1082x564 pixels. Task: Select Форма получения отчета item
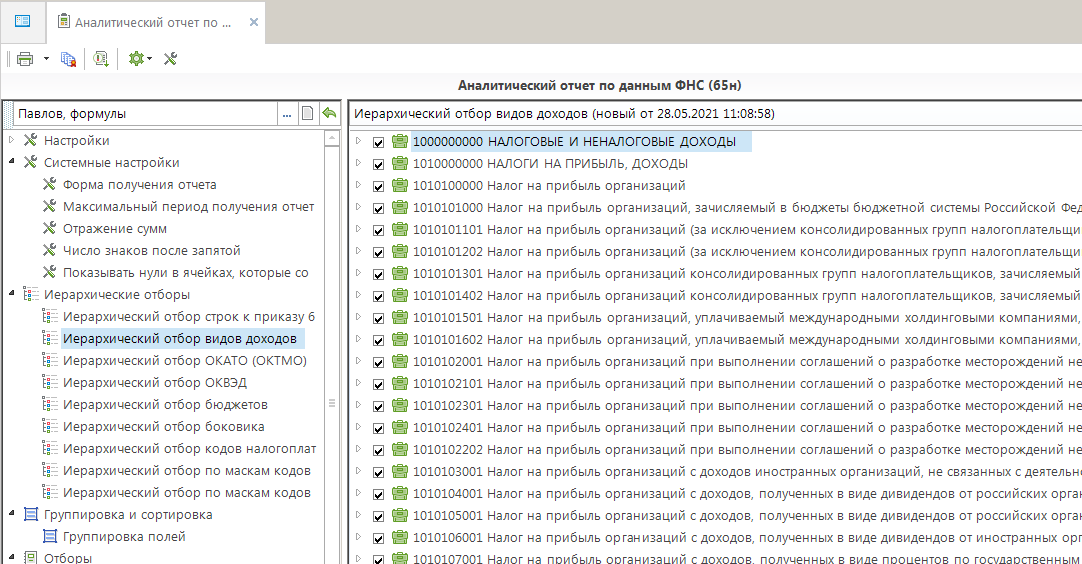coord(139,184)
